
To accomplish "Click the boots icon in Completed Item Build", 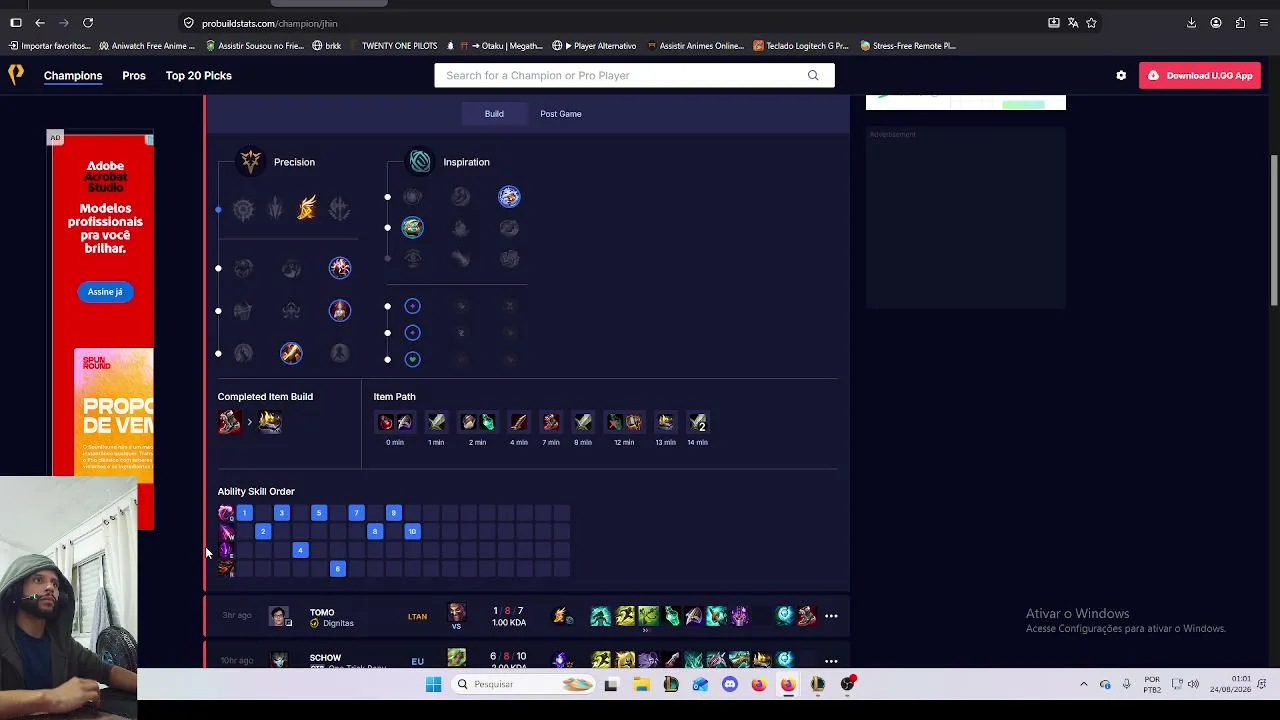I will [230, 422].
